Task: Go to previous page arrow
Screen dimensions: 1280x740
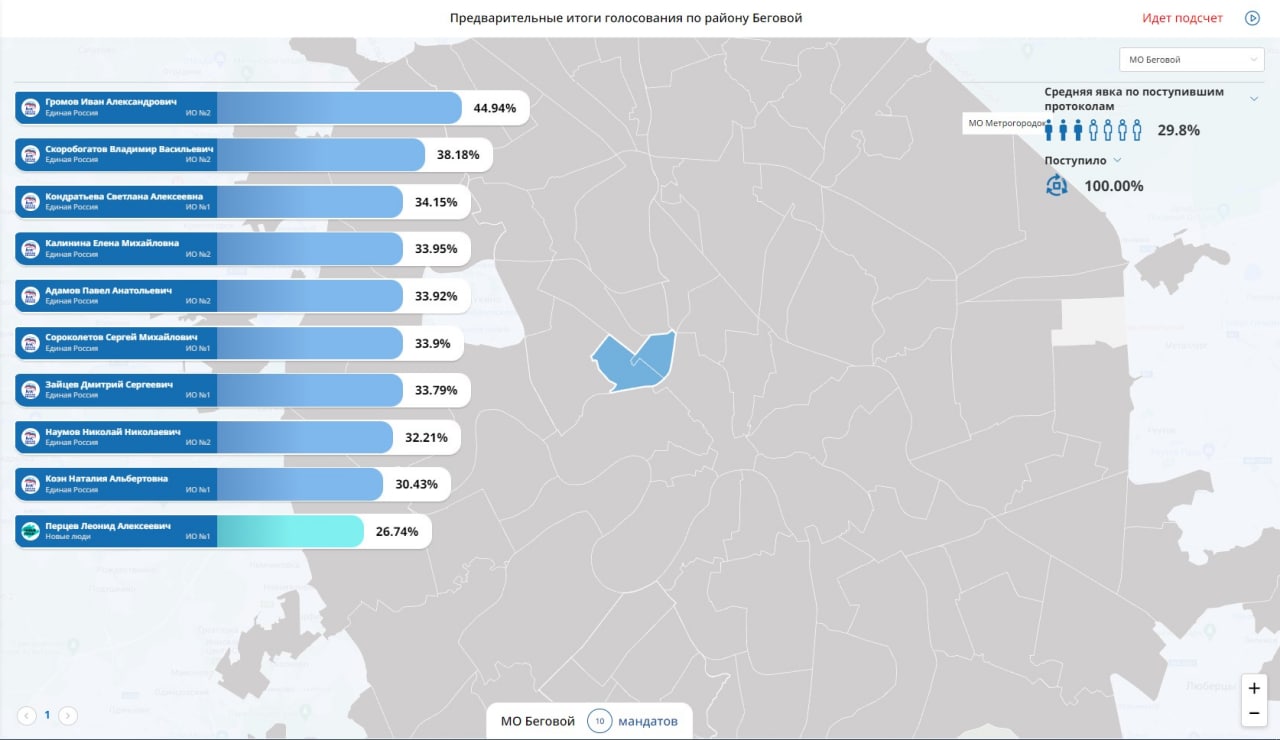Action: [x=27, y=715]
